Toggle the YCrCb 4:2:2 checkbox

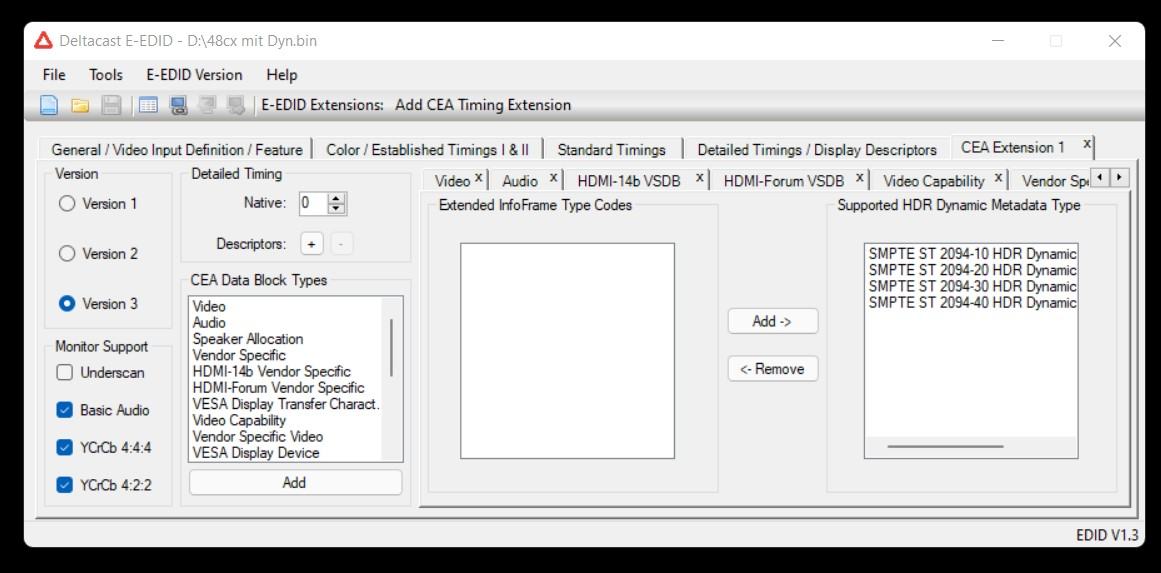coord(65,486)
